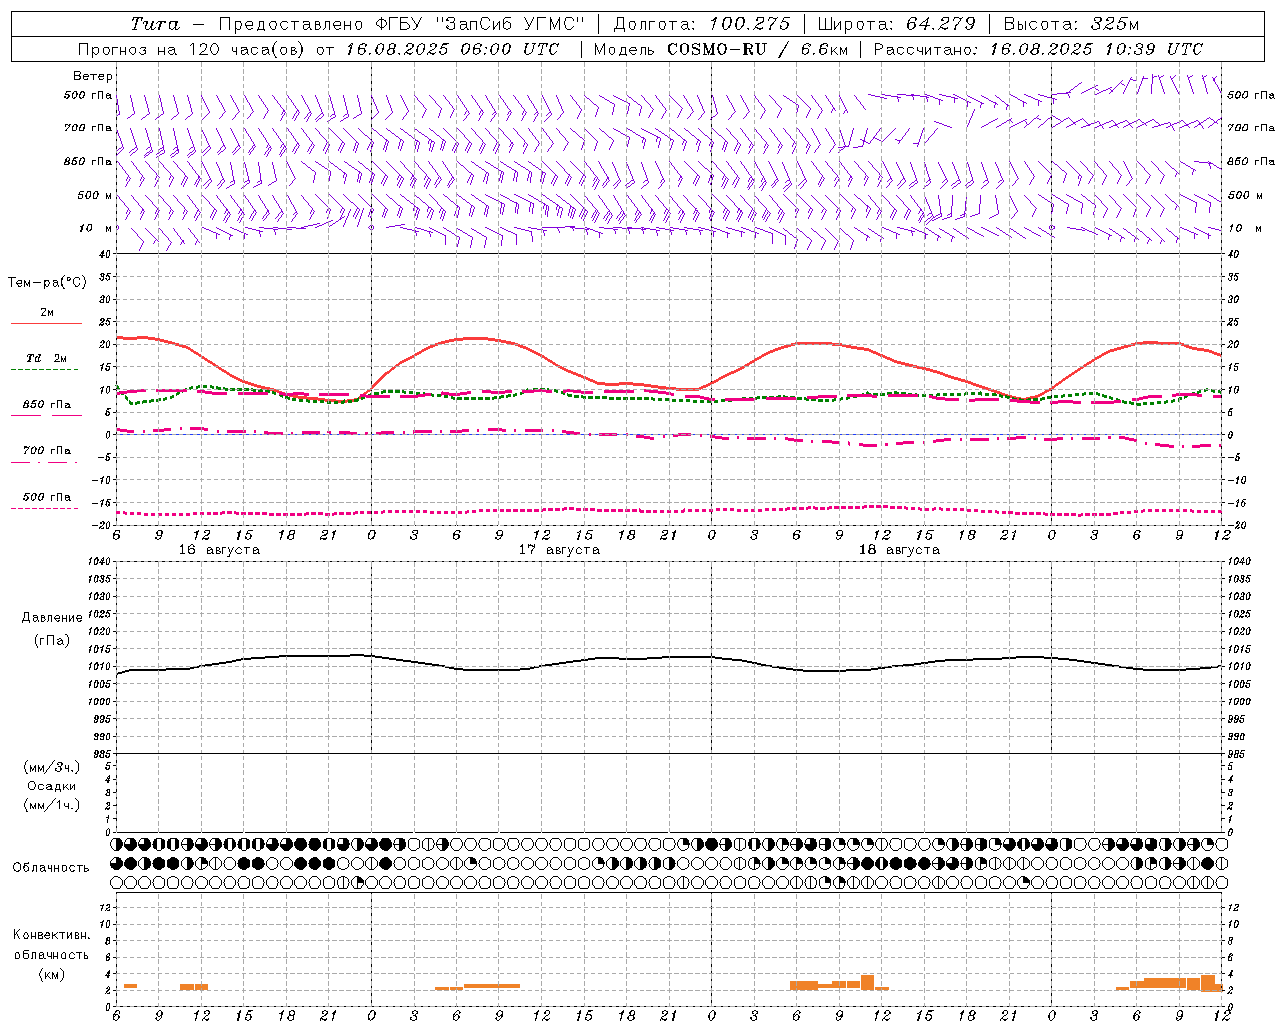
Task: Click the "(км)" unit in convective panel
Action: (x=51, y=973)
